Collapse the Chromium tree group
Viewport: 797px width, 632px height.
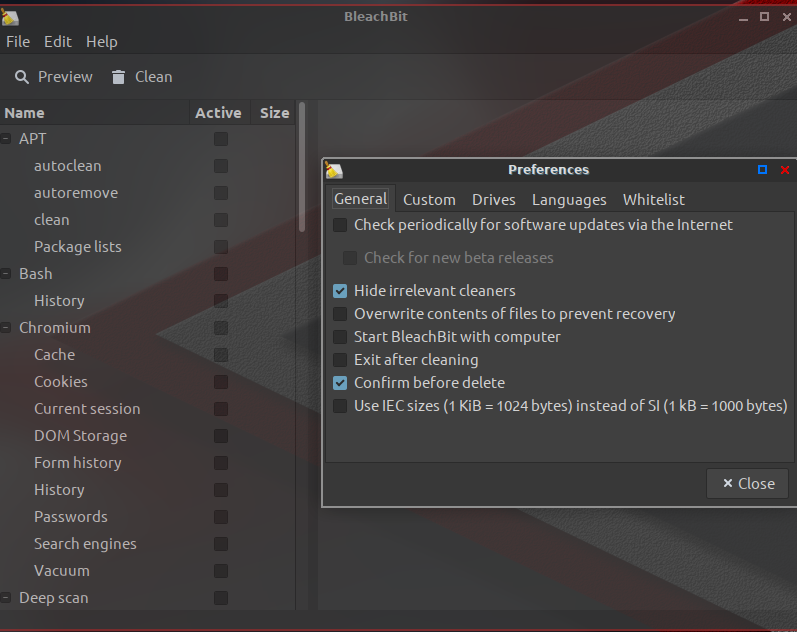pos(6,327)
